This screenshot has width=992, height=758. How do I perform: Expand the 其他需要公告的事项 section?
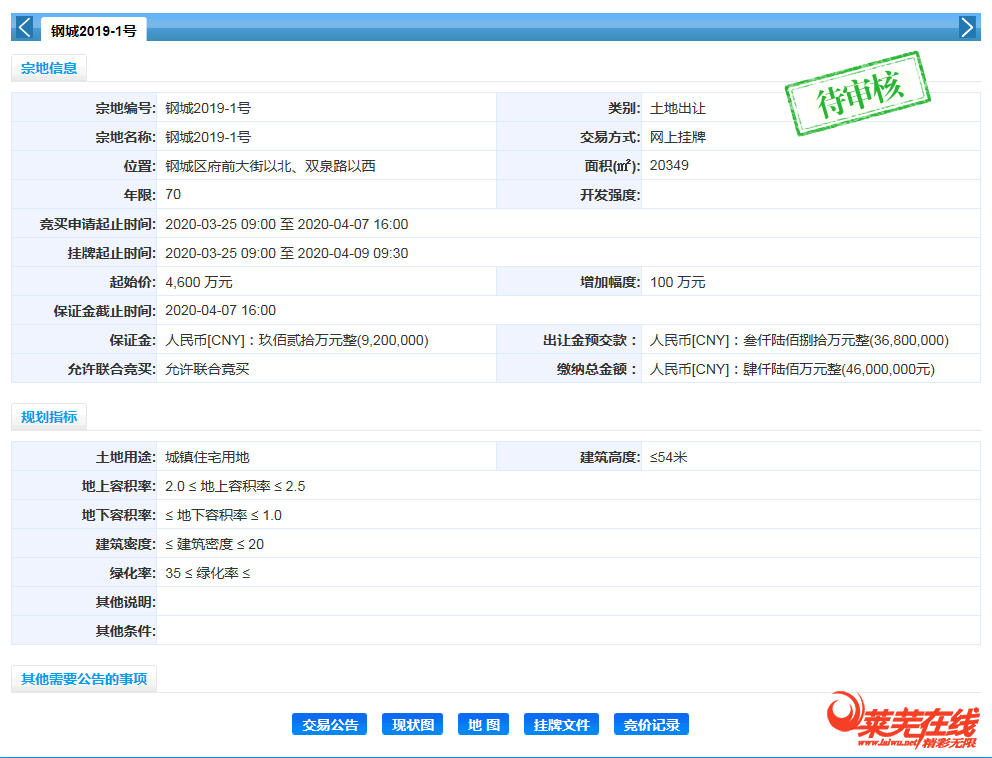(84, 677)
